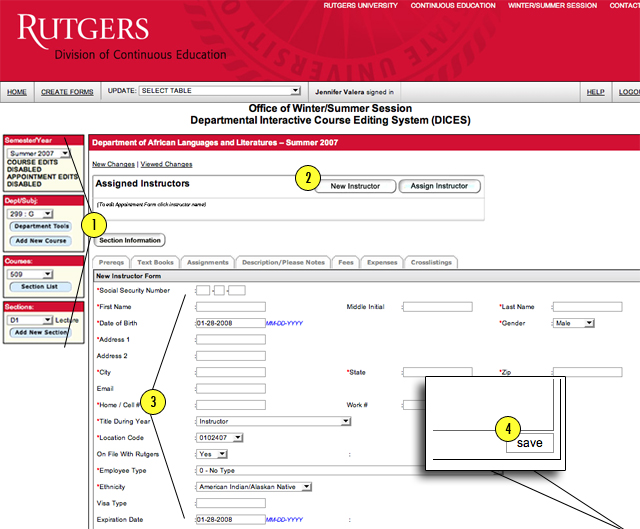
Task: Click the Address 2 input field
Action: coord(231,356)
